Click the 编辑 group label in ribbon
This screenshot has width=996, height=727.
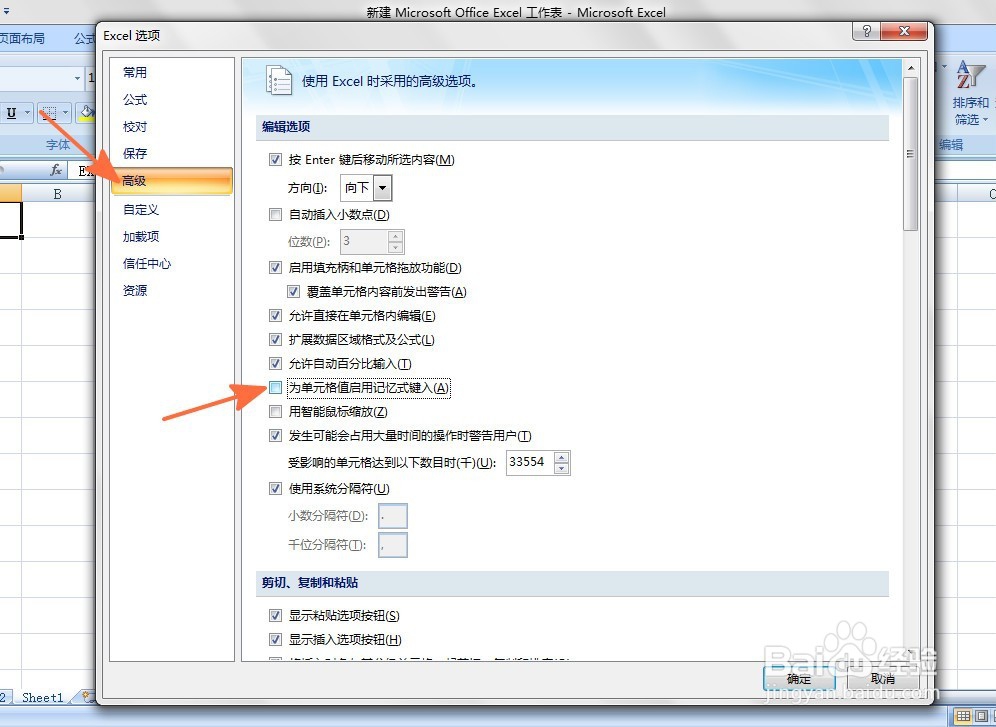click(951, 145)
